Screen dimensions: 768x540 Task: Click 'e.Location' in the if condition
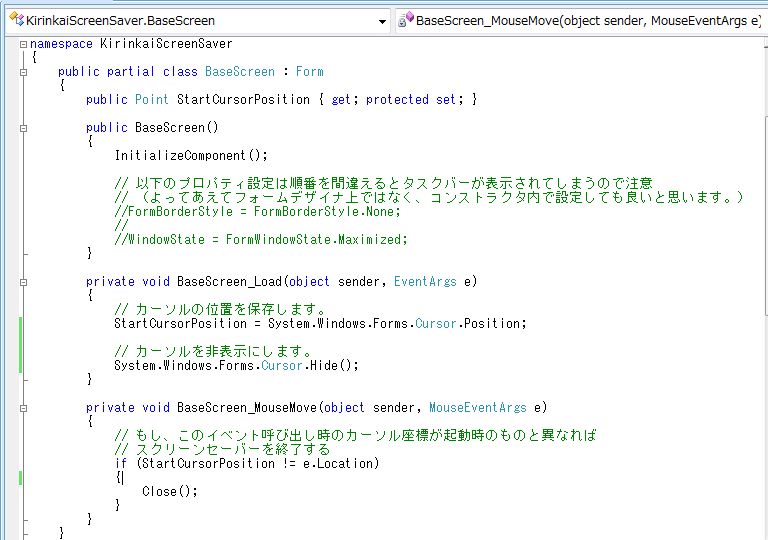[x=338, y=464]
